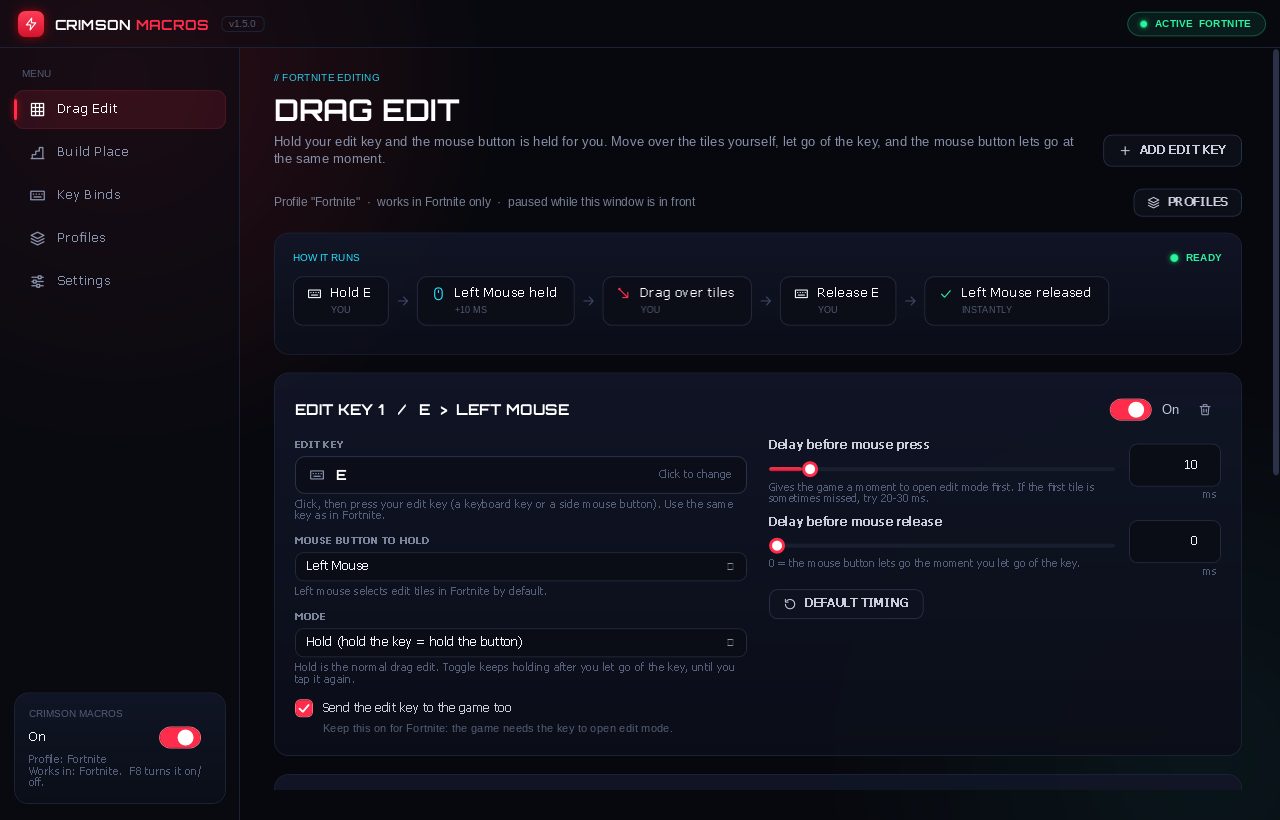This screenshot has width=1280, height=820.
Task: Click the Fortnite Editing breadcrumb label
Action: (x=327, y=78)
